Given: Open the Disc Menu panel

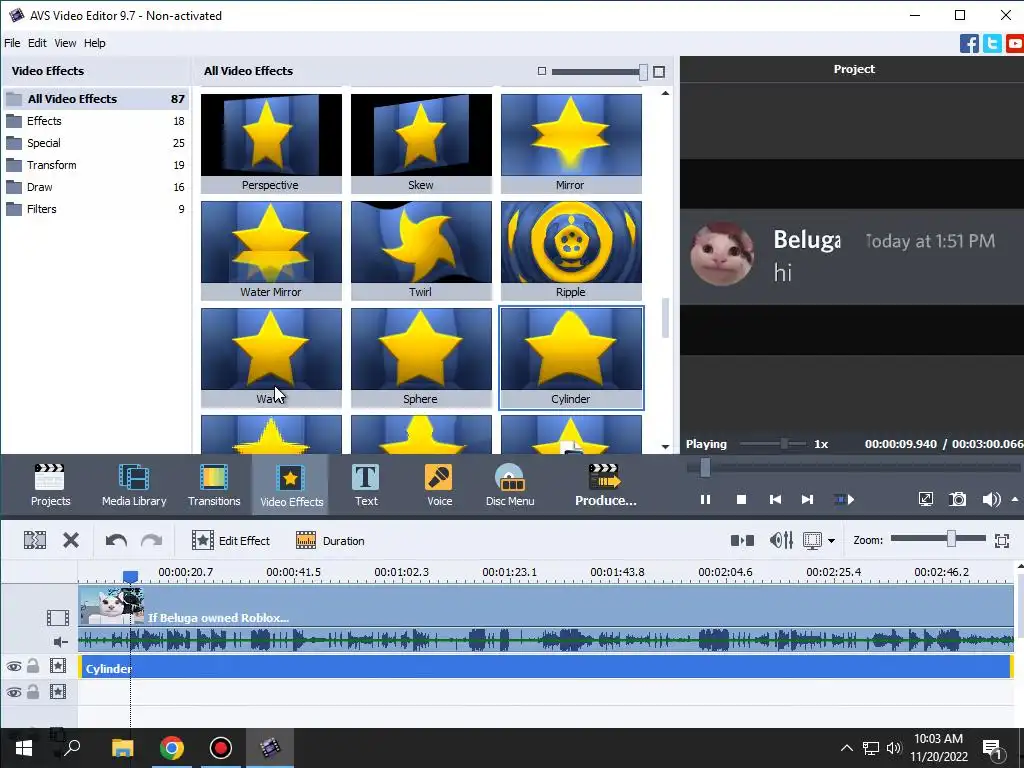Looking at the screenshot, I should (x=509, y=485).
